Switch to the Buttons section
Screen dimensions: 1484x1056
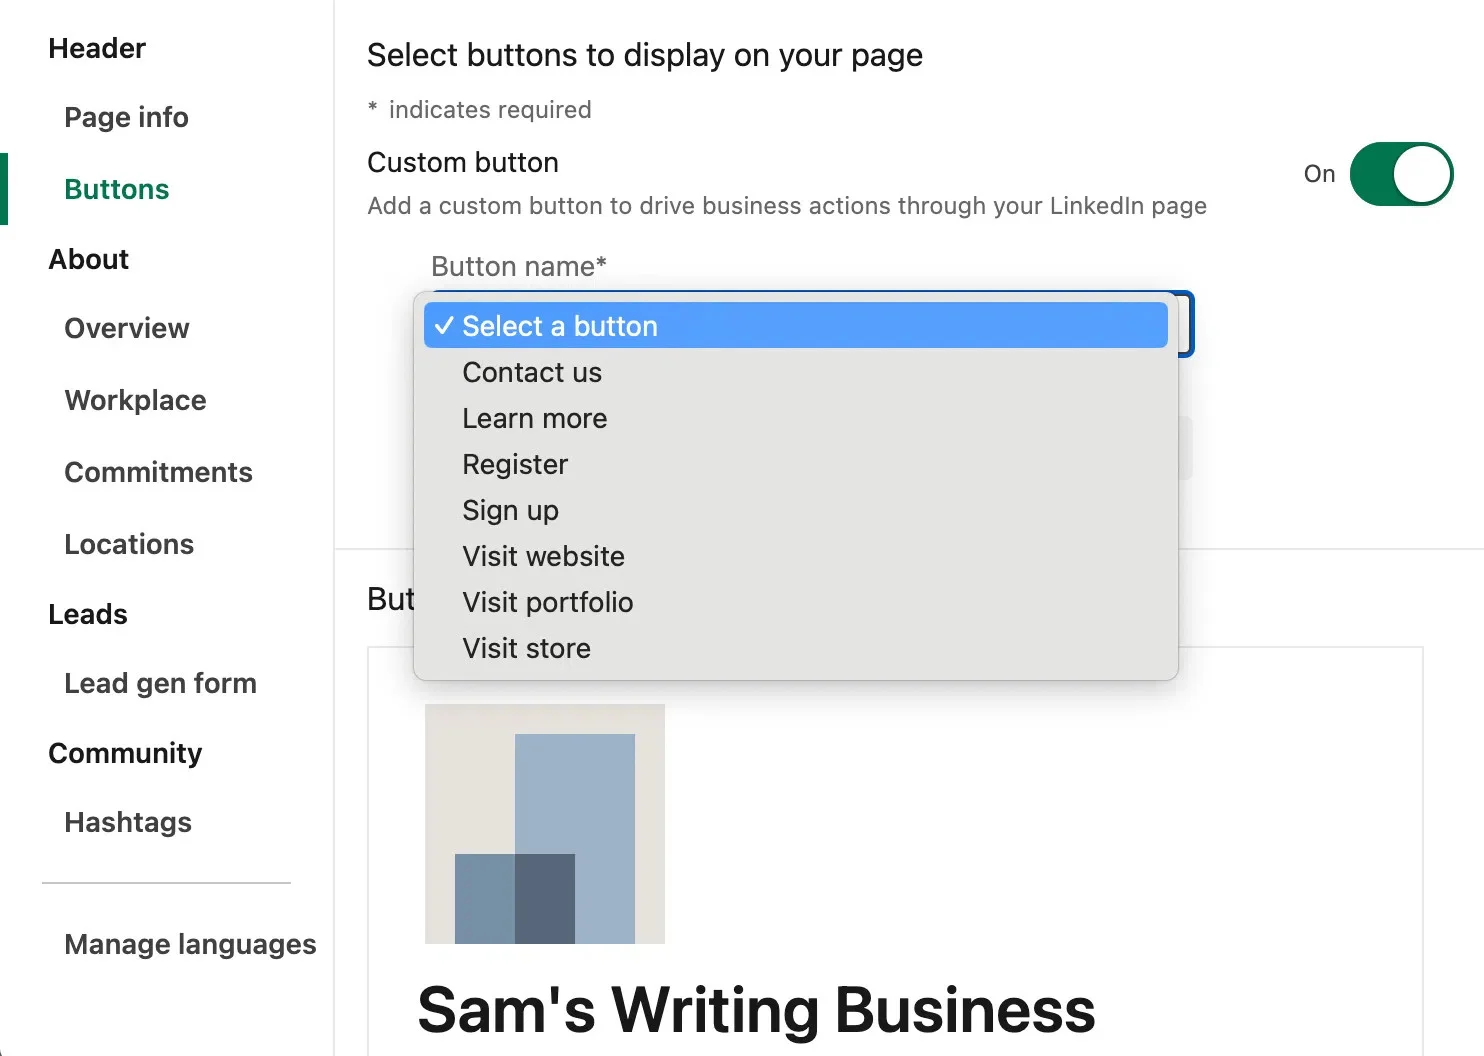coord(116,189)
